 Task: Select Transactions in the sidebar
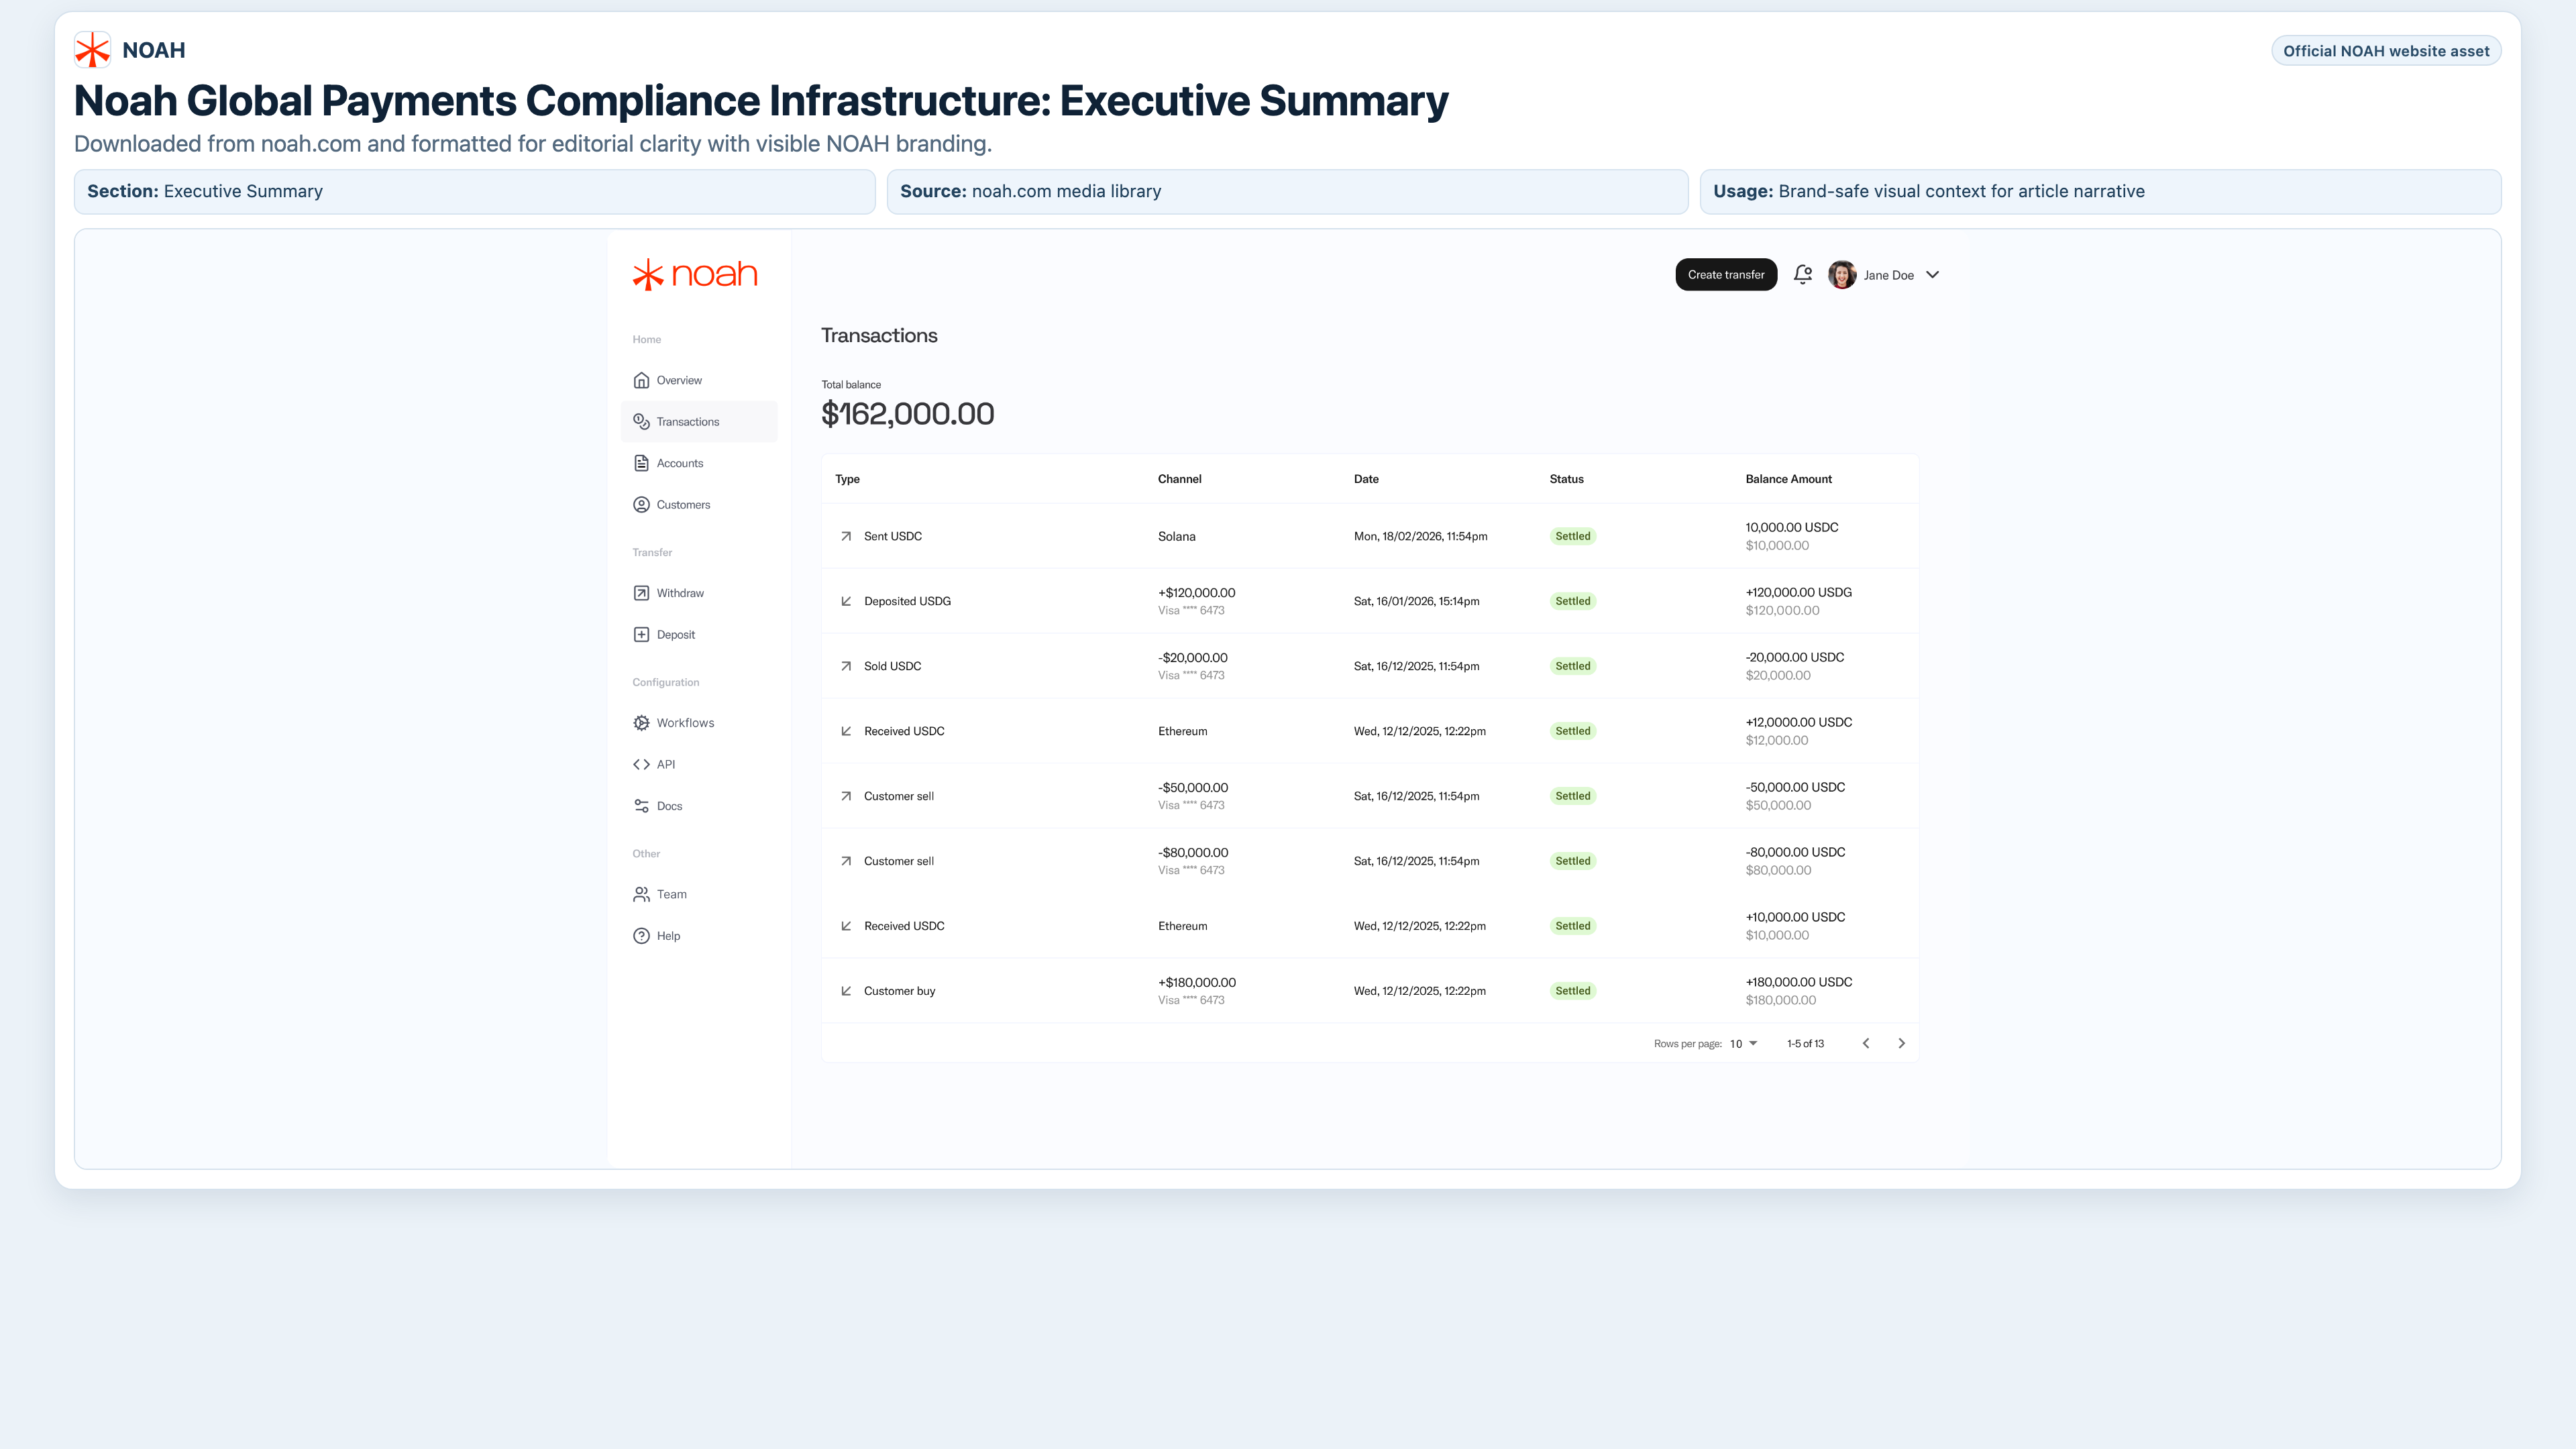pyautogui.click(x=687, y=422)
